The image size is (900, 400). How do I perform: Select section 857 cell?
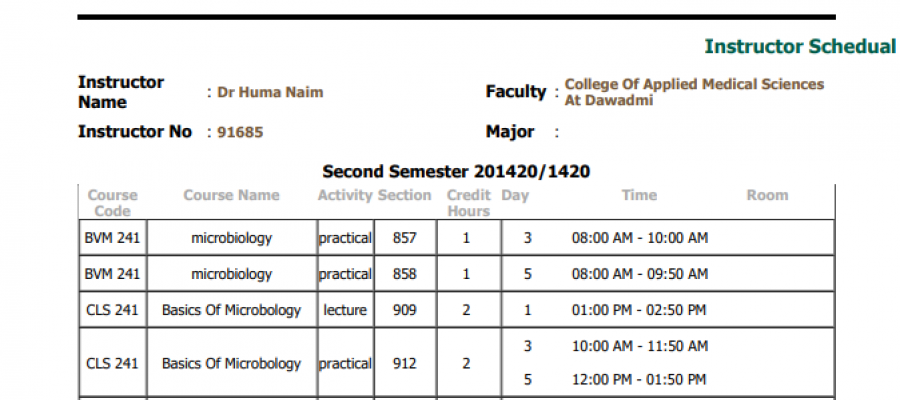coord(405,238)
